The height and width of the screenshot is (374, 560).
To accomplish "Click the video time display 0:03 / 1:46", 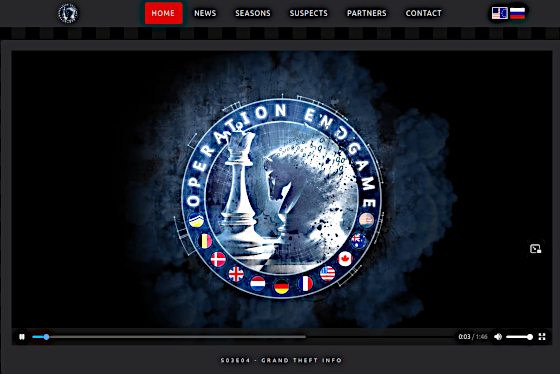I will pos(473,337).
